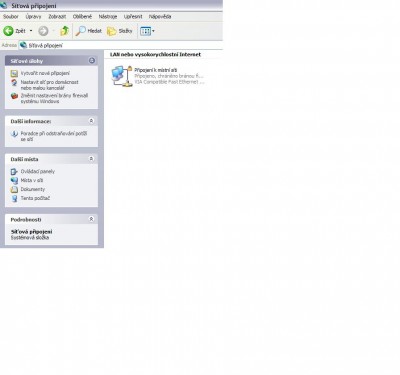
Task: Click the green Zpět back arrow icon
Action: point(8,31)
